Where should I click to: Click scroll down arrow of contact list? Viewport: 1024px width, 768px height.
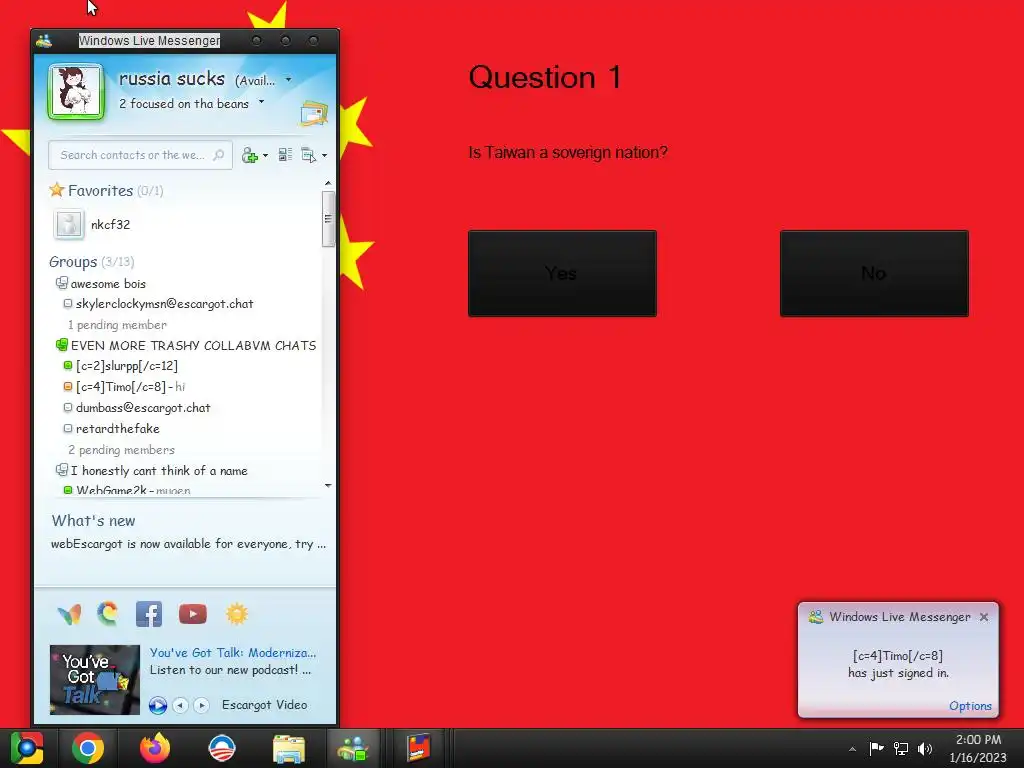(328, 486)
